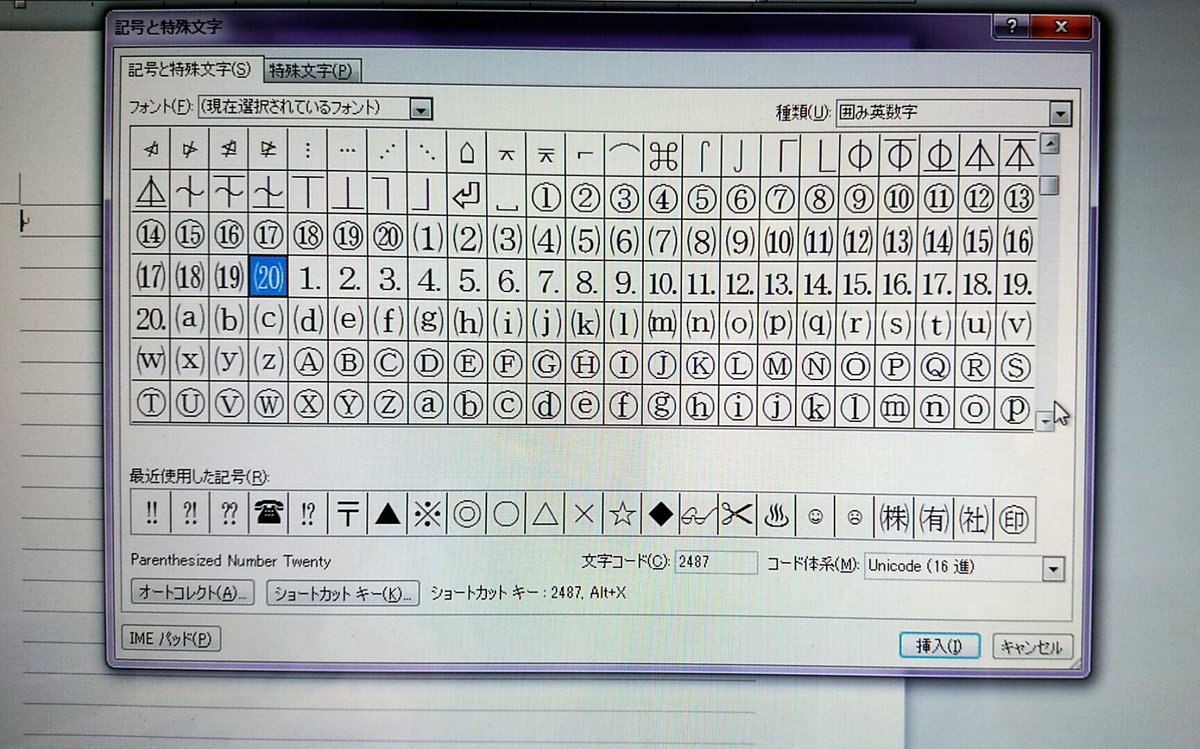Select the highlighted parenthesized (20) symbol
1200x749 pixels.
tap(269, 279)
